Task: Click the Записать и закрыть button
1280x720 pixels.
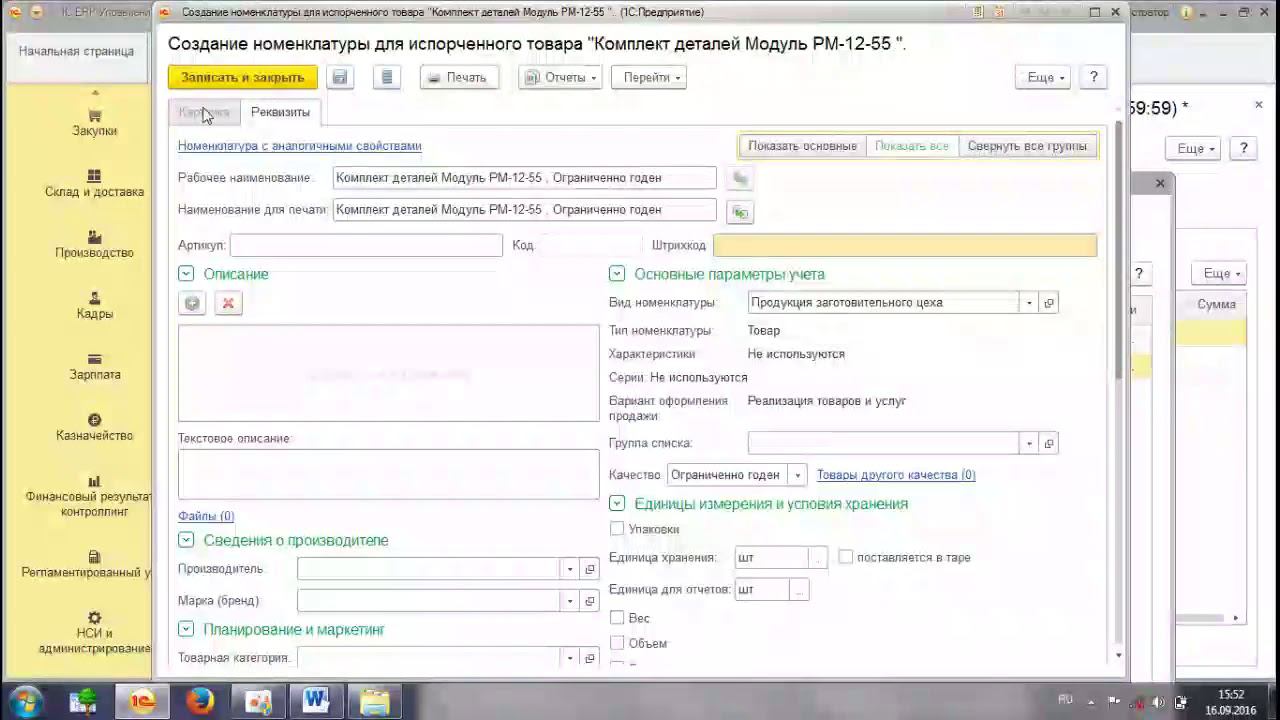Action: click(243, 77)
